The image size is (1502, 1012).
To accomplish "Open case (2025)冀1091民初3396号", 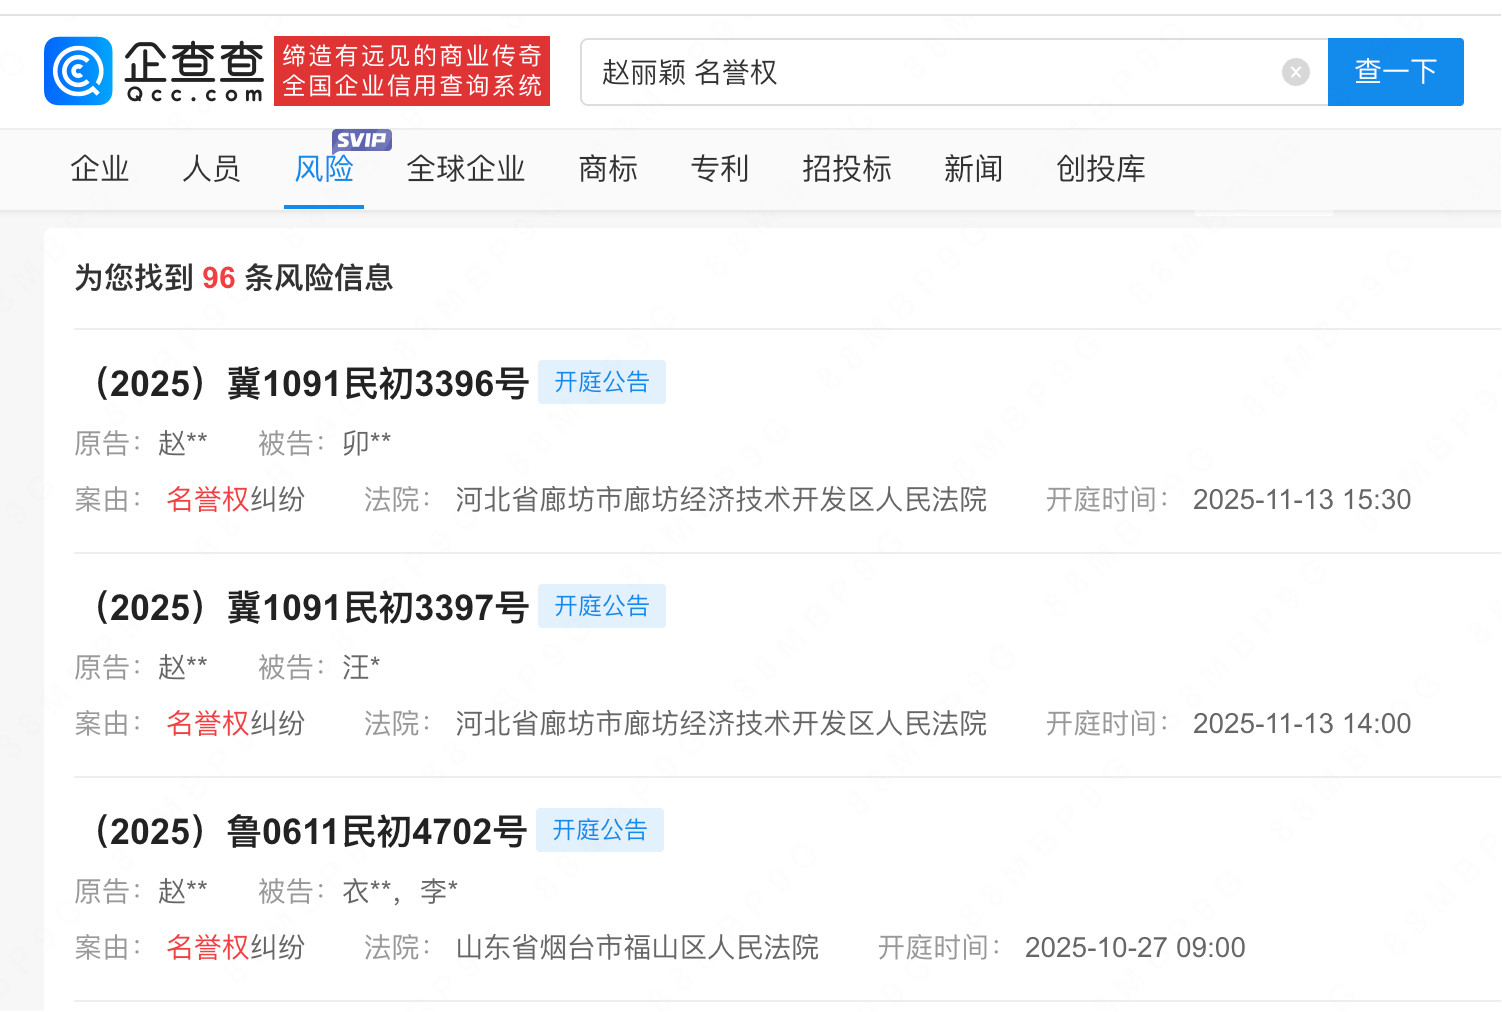I will click(303, 383).
